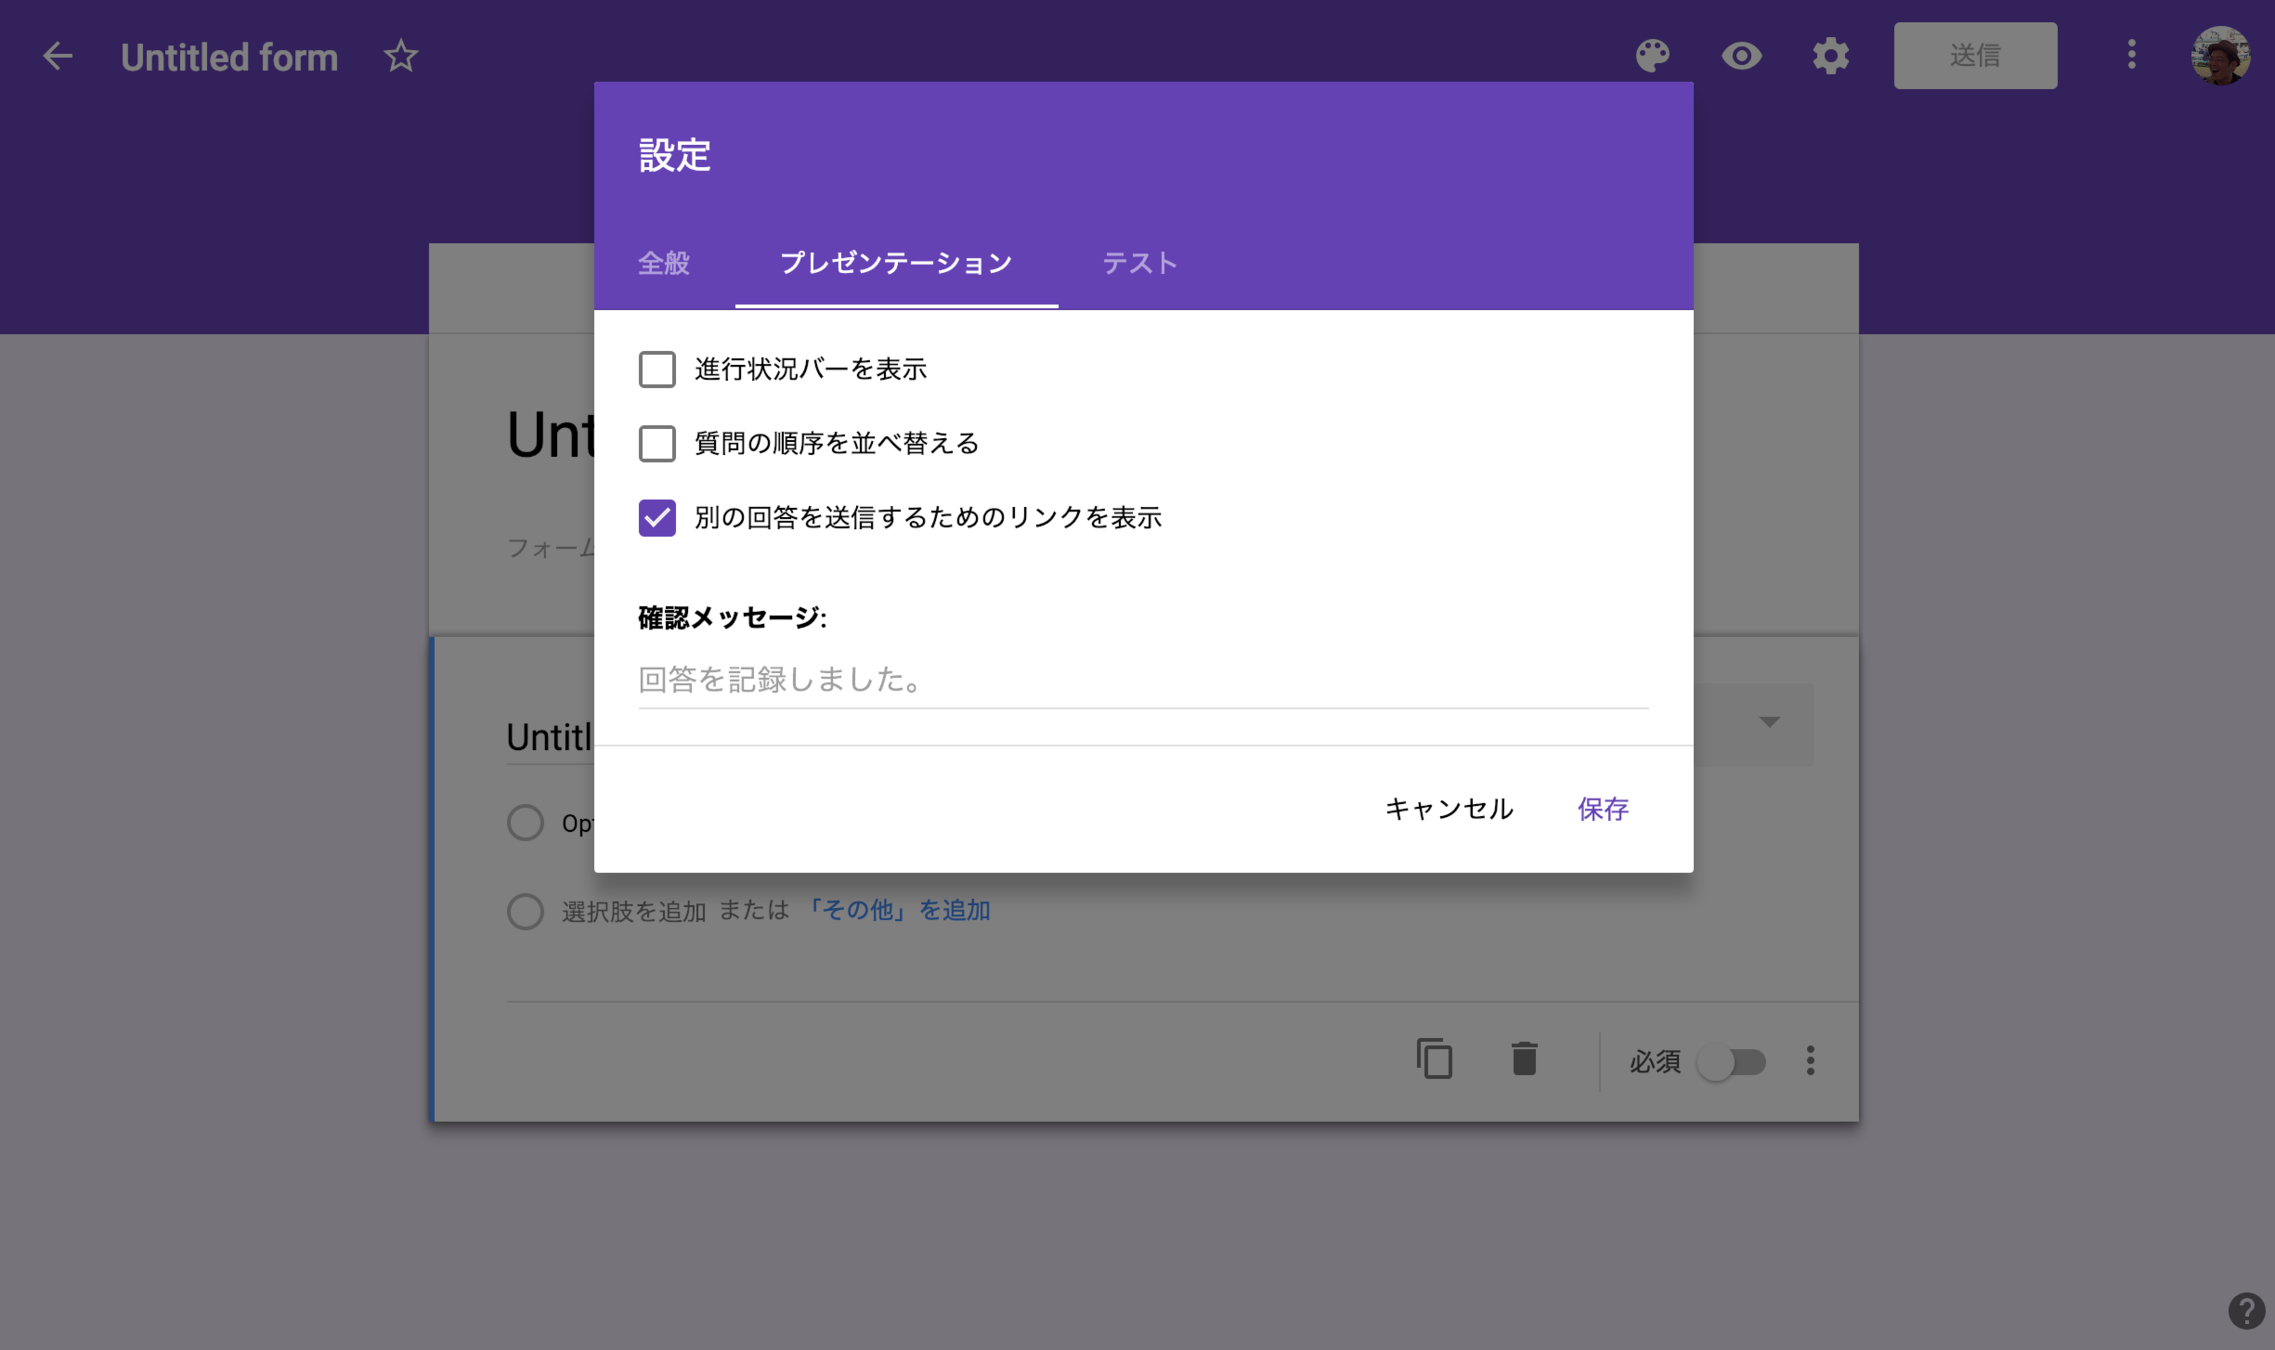Click the delete question trash icon
This screenshot has height=1350, width=2275.
click(1524, 1059)
